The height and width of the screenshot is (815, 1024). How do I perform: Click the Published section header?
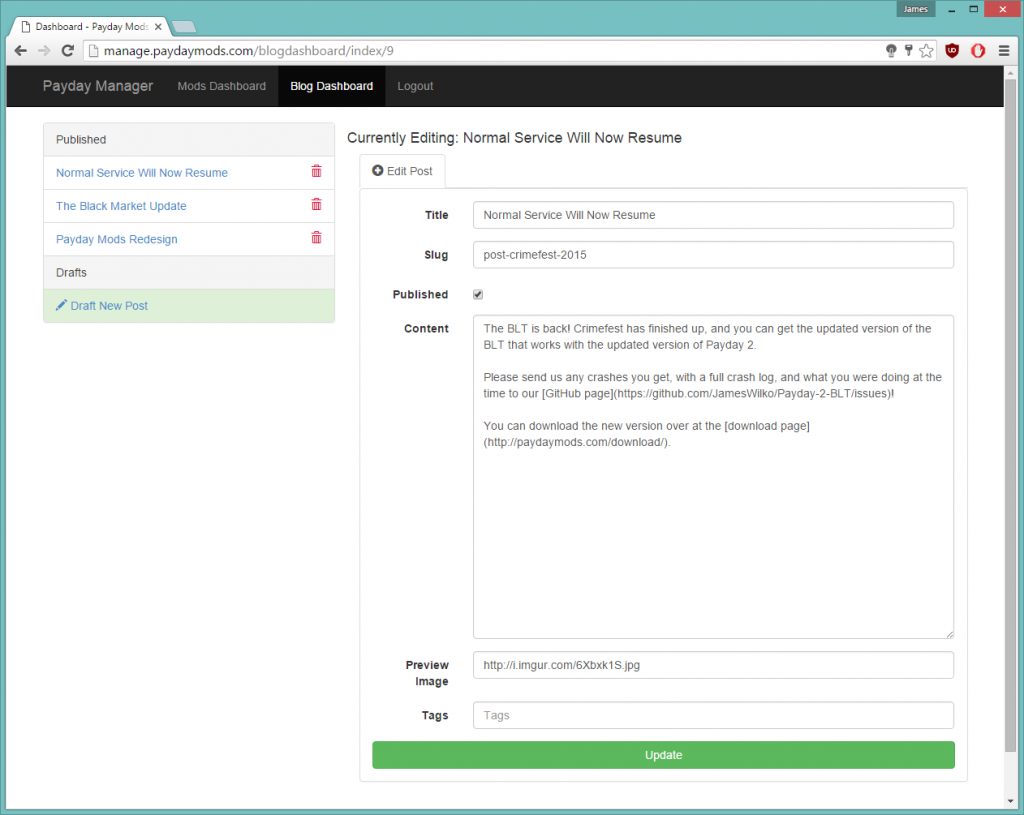189,140
